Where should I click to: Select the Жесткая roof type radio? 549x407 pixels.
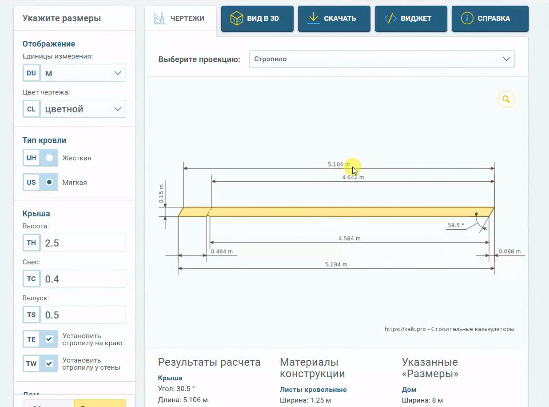(x=49, y=158)
